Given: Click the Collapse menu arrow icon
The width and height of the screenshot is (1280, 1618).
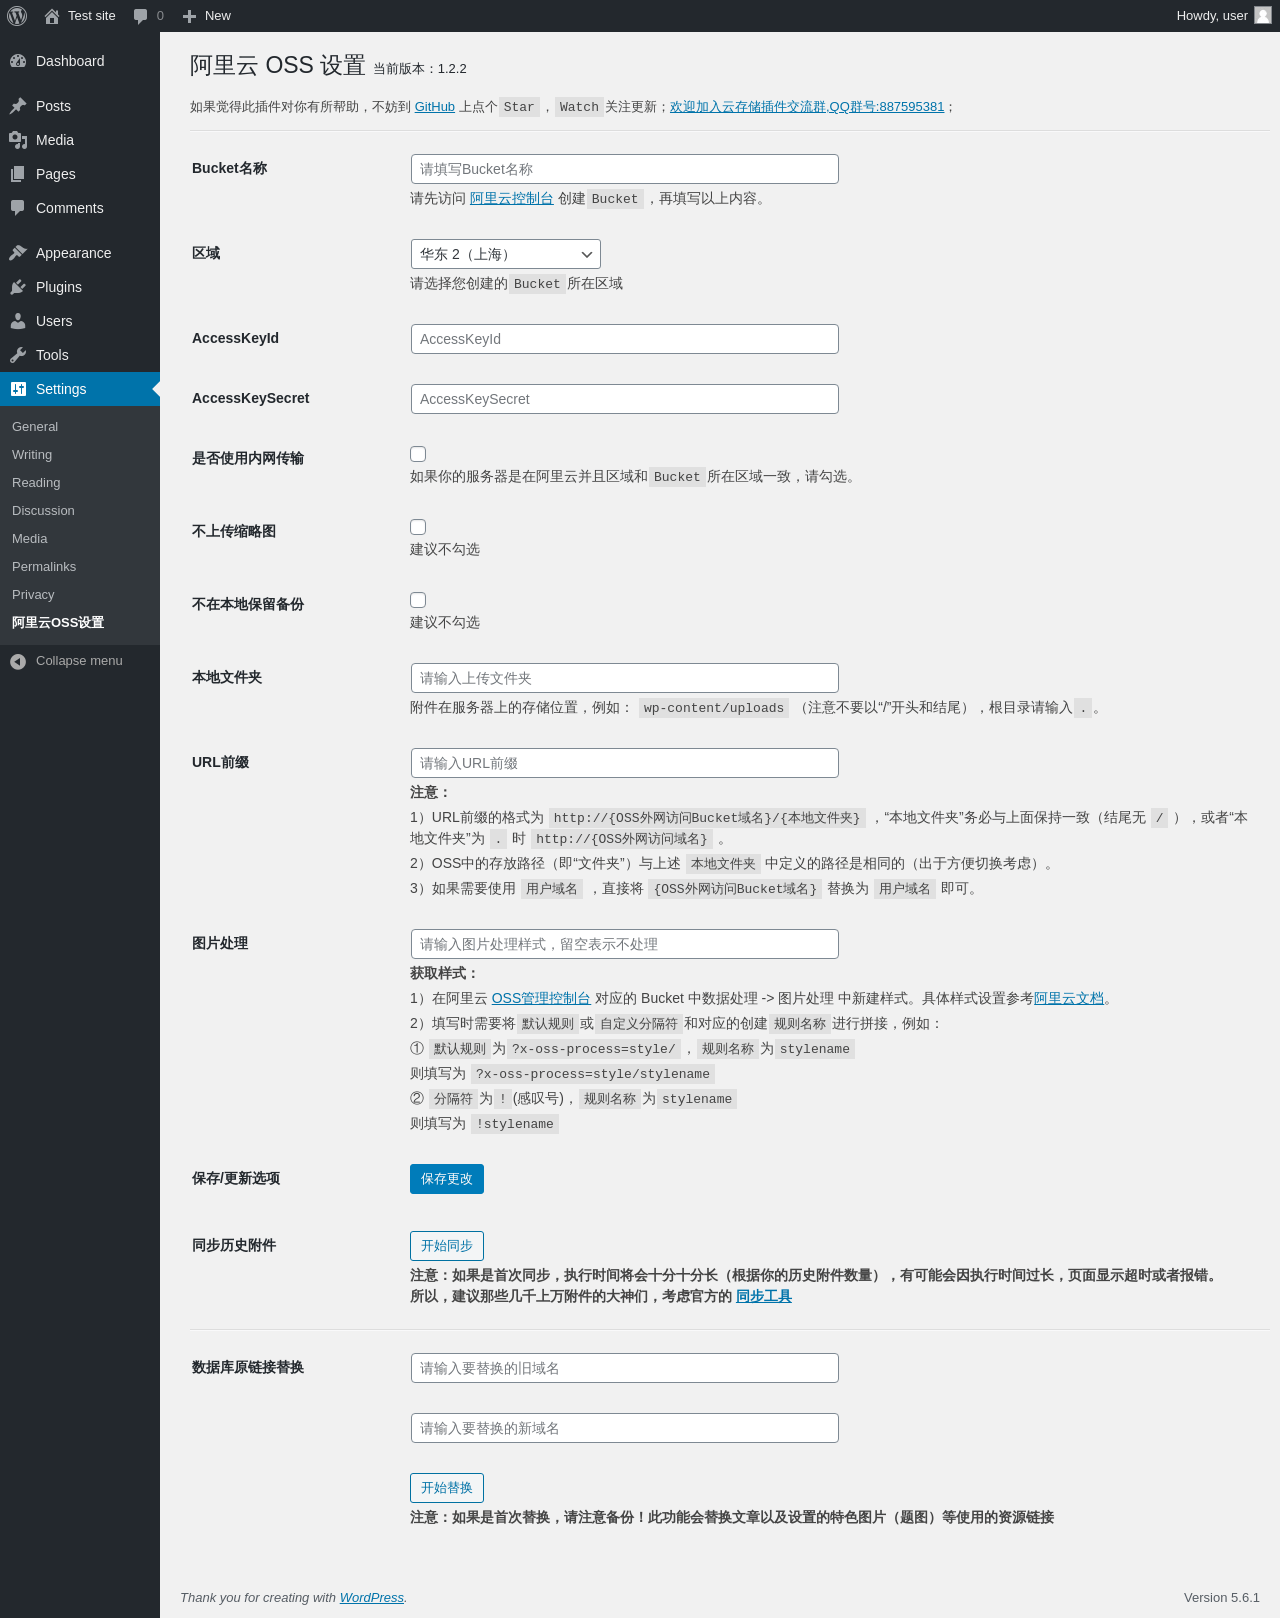Looking at the screenshot, I should 18,661.
